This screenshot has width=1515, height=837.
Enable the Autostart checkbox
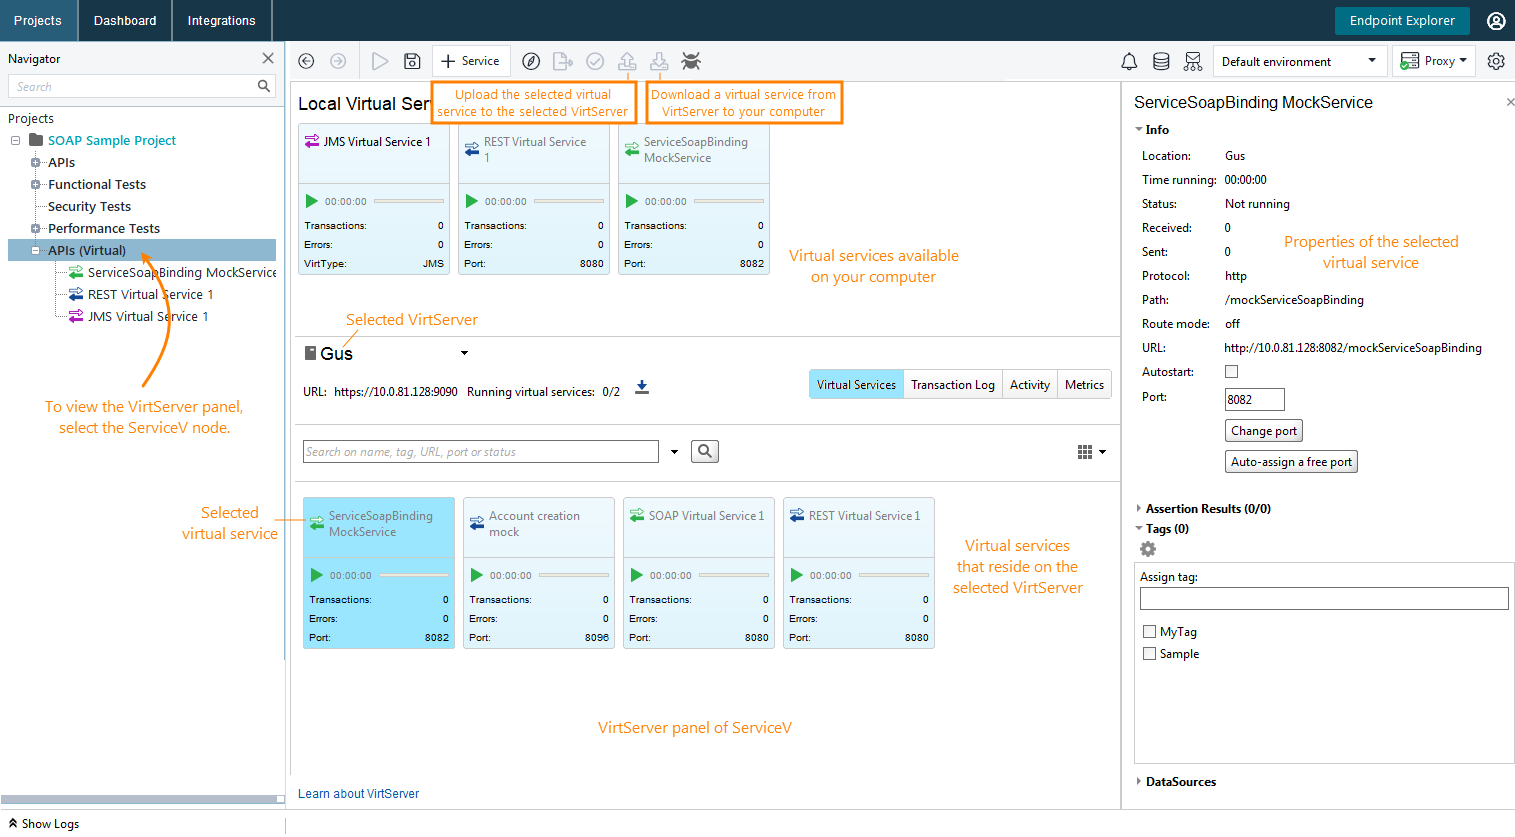click(x=1231, y=371)
